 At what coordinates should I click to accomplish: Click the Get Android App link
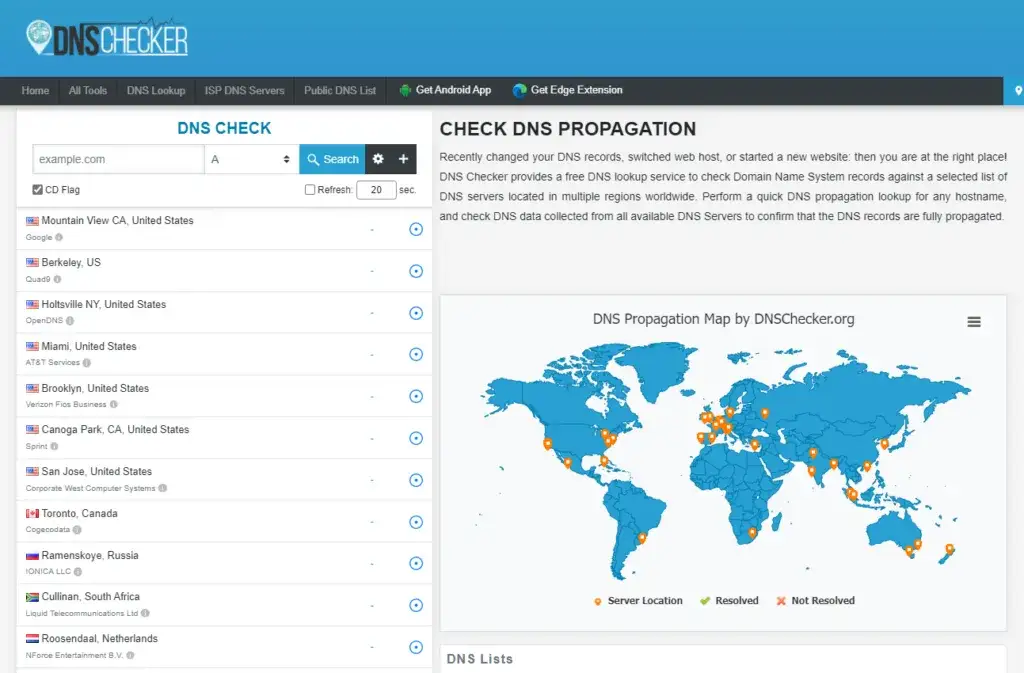pyautogui.click(x=445, y=90)
